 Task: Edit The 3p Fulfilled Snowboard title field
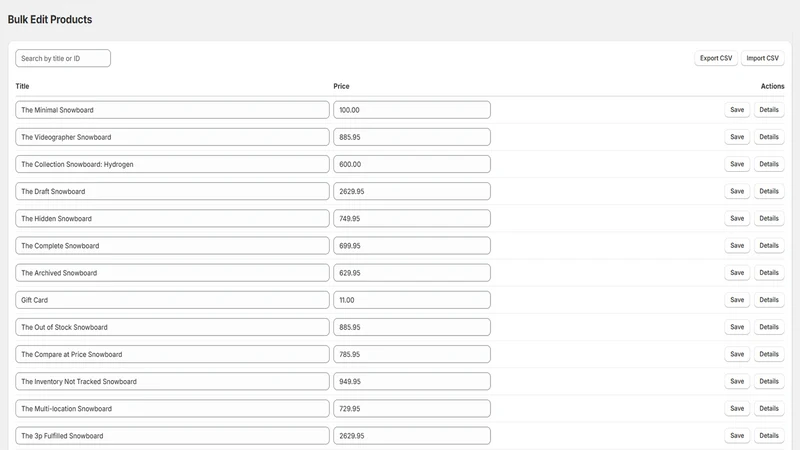point(172,436)
